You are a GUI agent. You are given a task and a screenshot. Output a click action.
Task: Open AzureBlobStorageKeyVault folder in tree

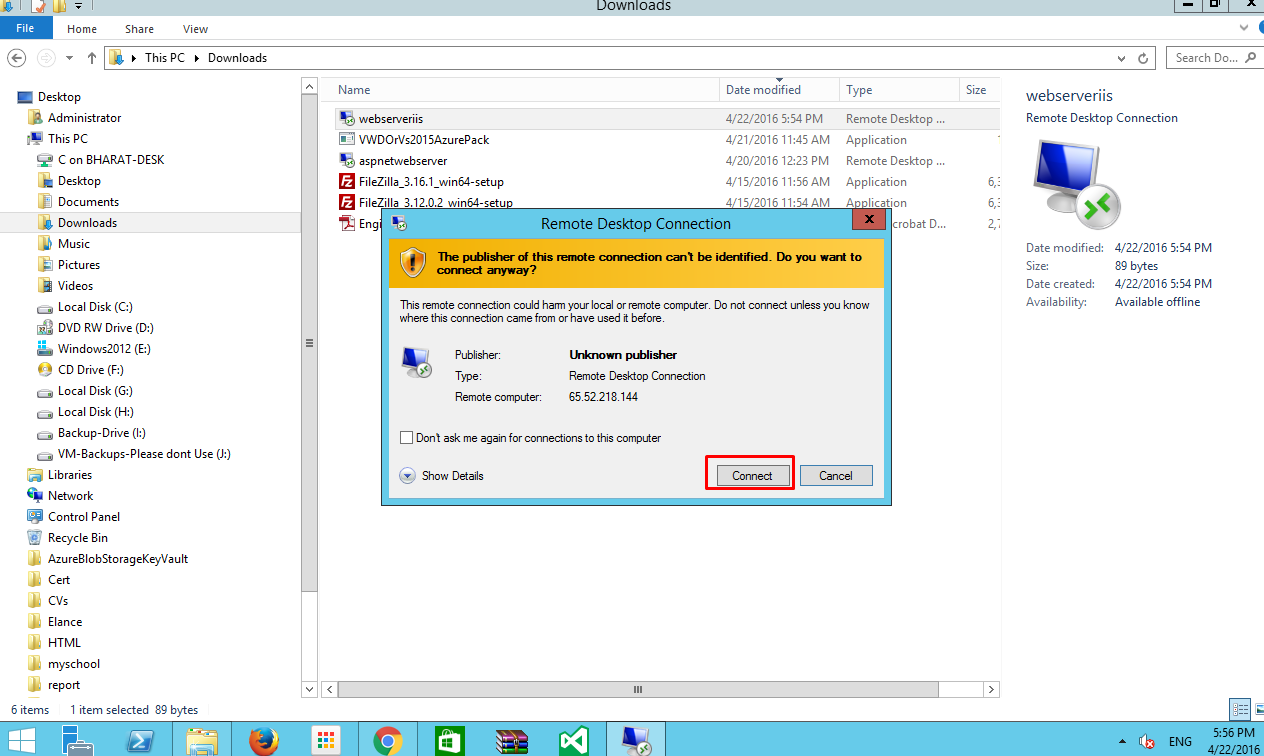pyautogui.click(x=117, y=559)
